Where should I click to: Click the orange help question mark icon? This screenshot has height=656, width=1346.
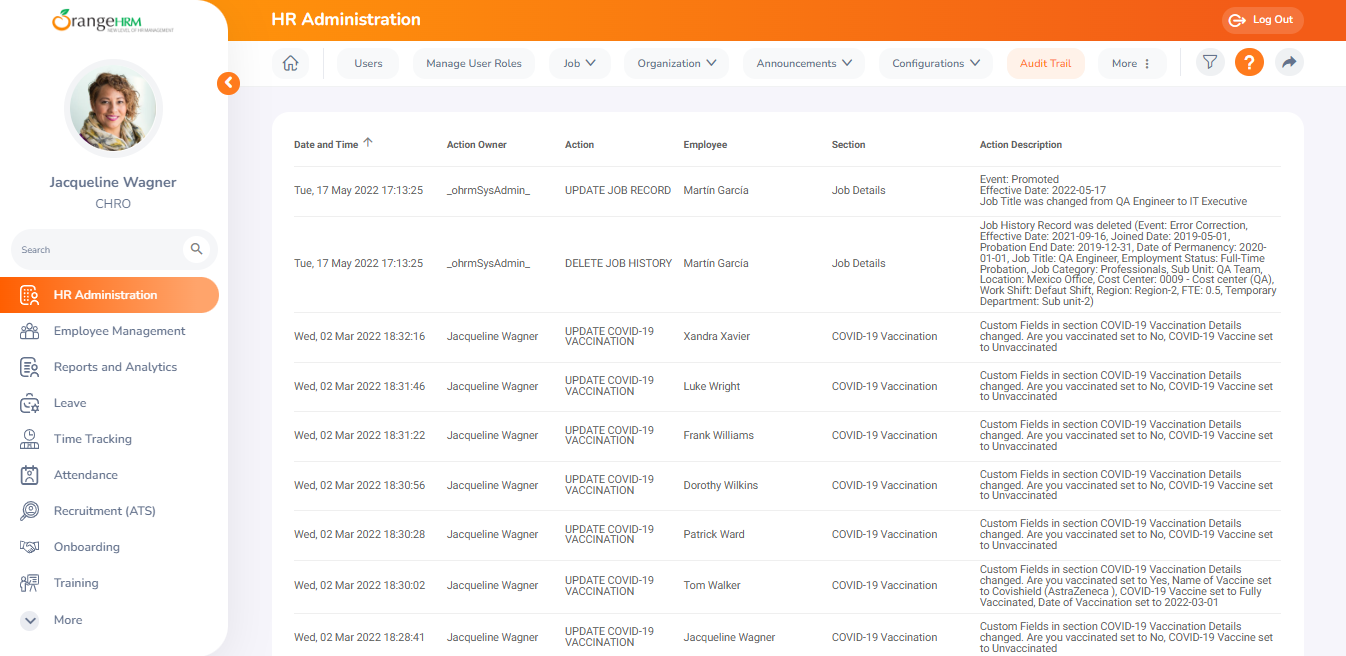pos(1249,63)
